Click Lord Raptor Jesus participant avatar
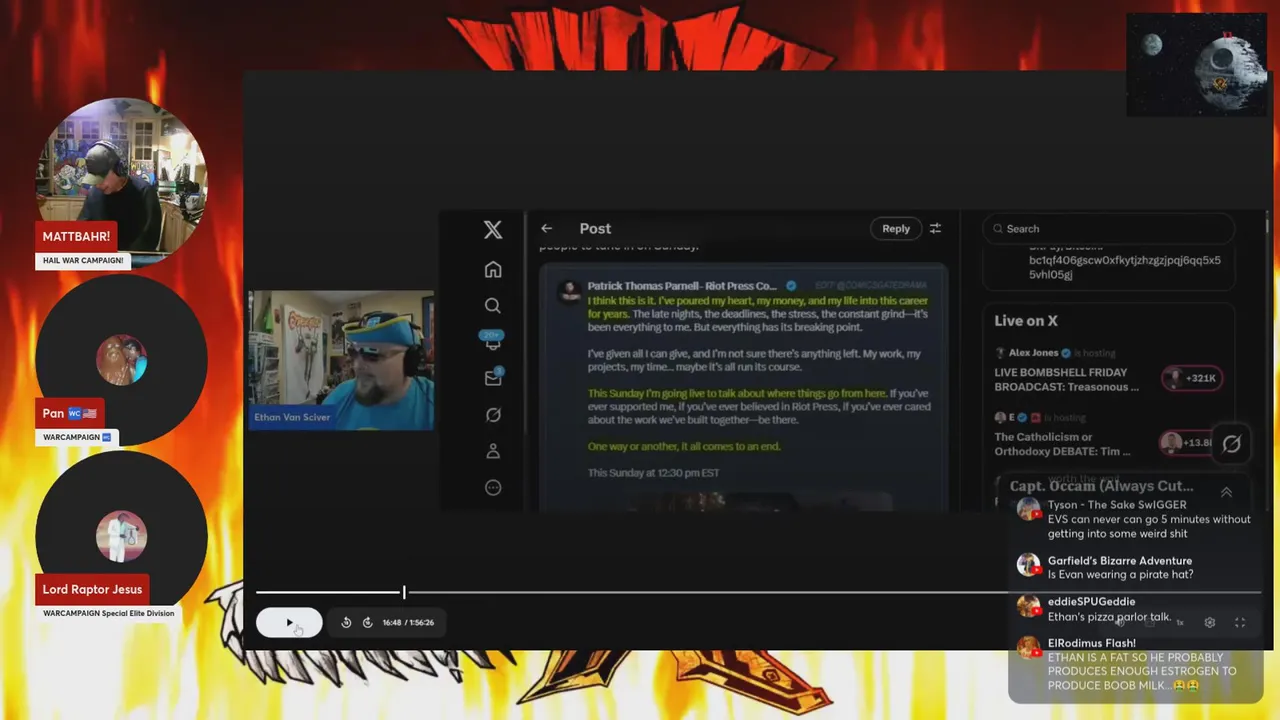This screenshot has height=720, width=1280. [x=122, y=536]
